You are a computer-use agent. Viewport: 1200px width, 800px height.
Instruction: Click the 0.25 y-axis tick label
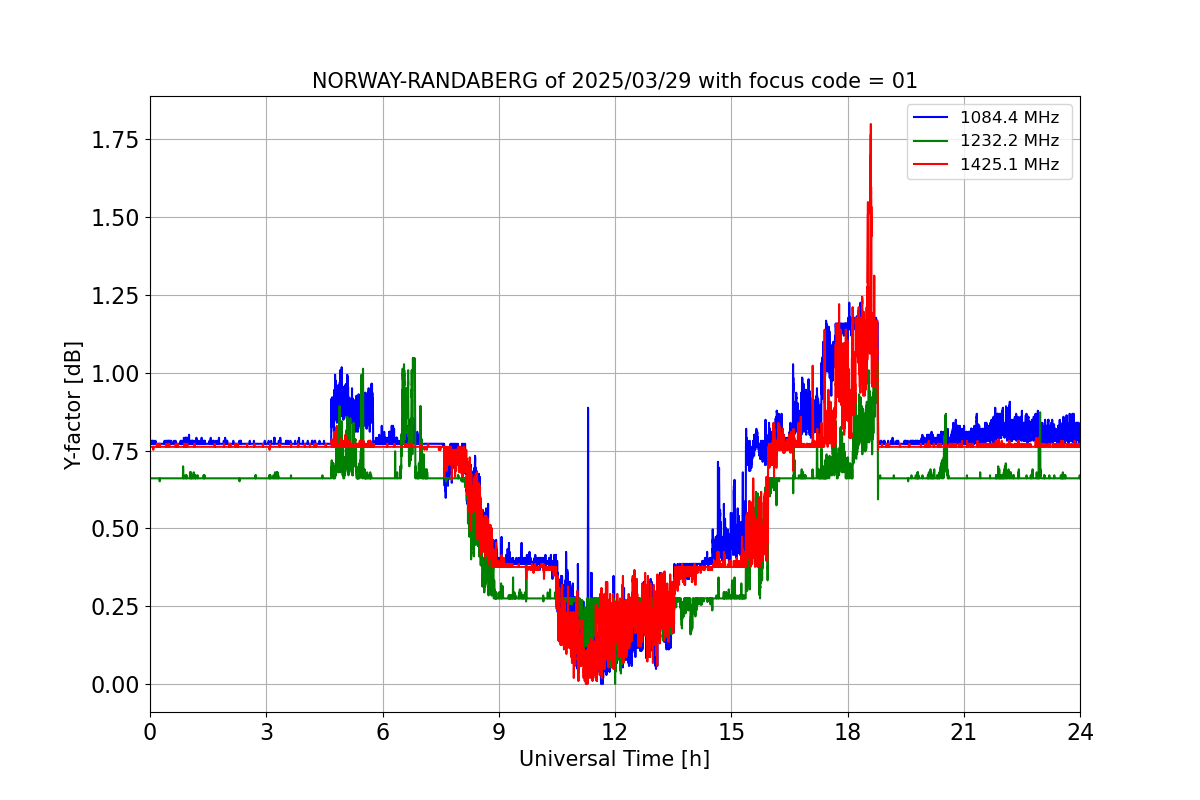[x=114, y=606]
